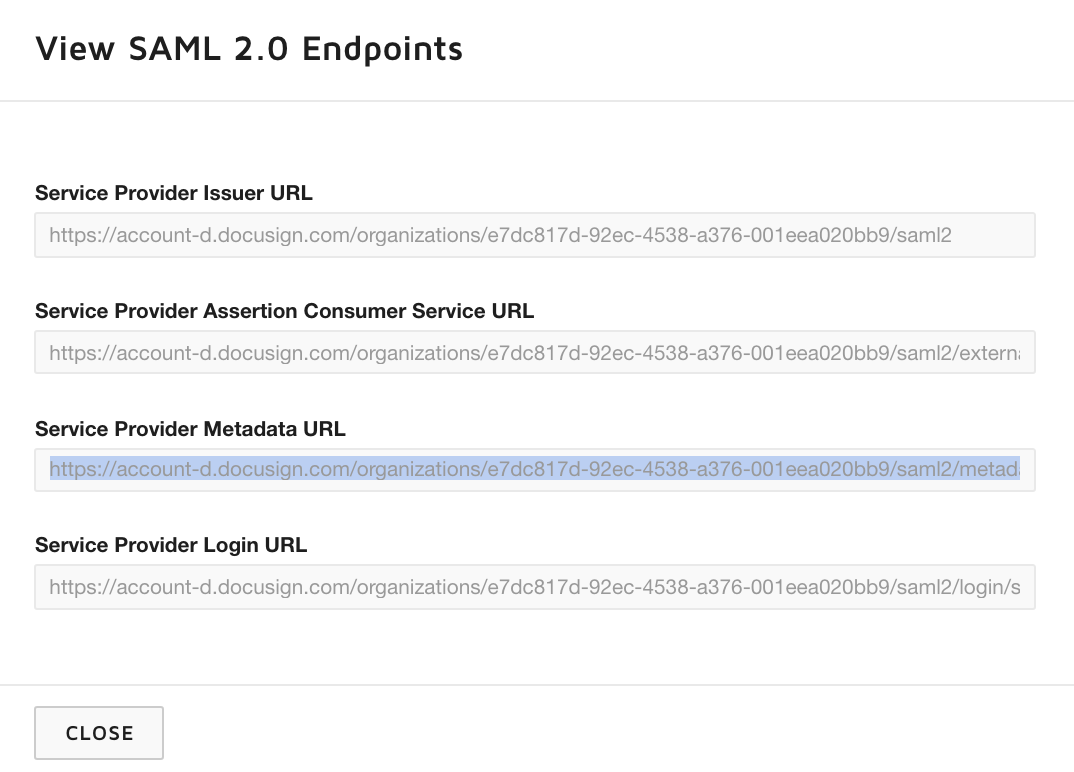Select the Assertion Consumer Service URL field
Viewport: 1074px width, 772px height.
(535, 352)
